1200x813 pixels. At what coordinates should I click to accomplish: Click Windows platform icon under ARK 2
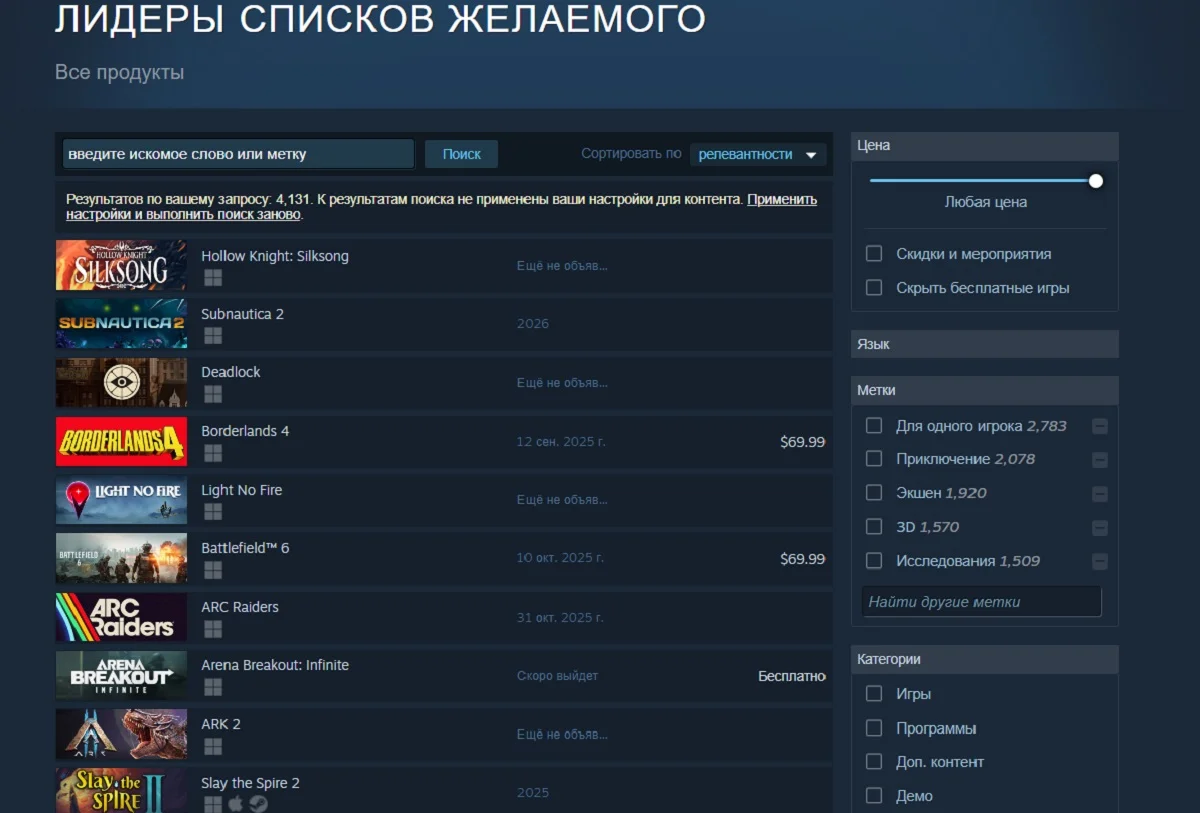tap(212, 746)
